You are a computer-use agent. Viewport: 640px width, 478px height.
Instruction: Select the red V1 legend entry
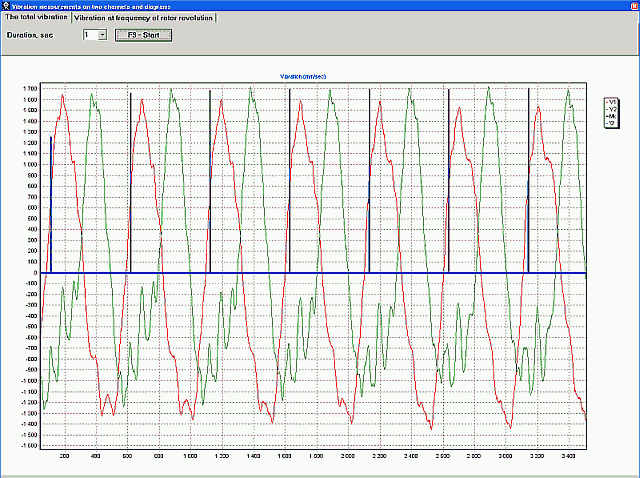[611, 102]
